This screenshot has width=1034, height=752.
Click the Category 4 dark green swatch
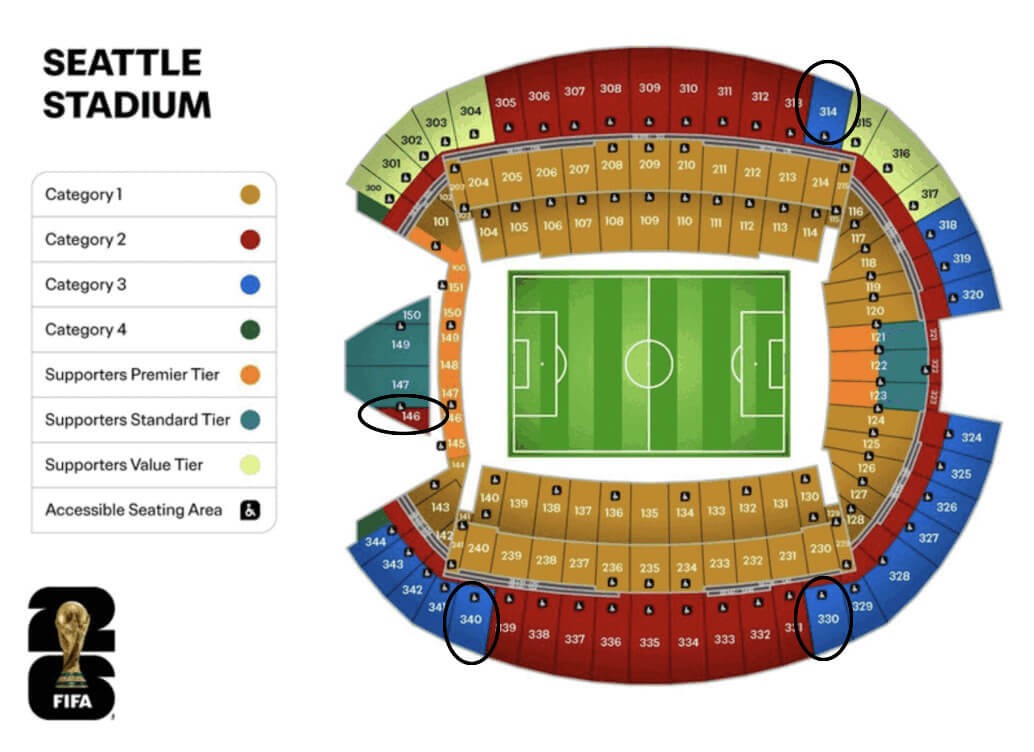coord(250,330)
